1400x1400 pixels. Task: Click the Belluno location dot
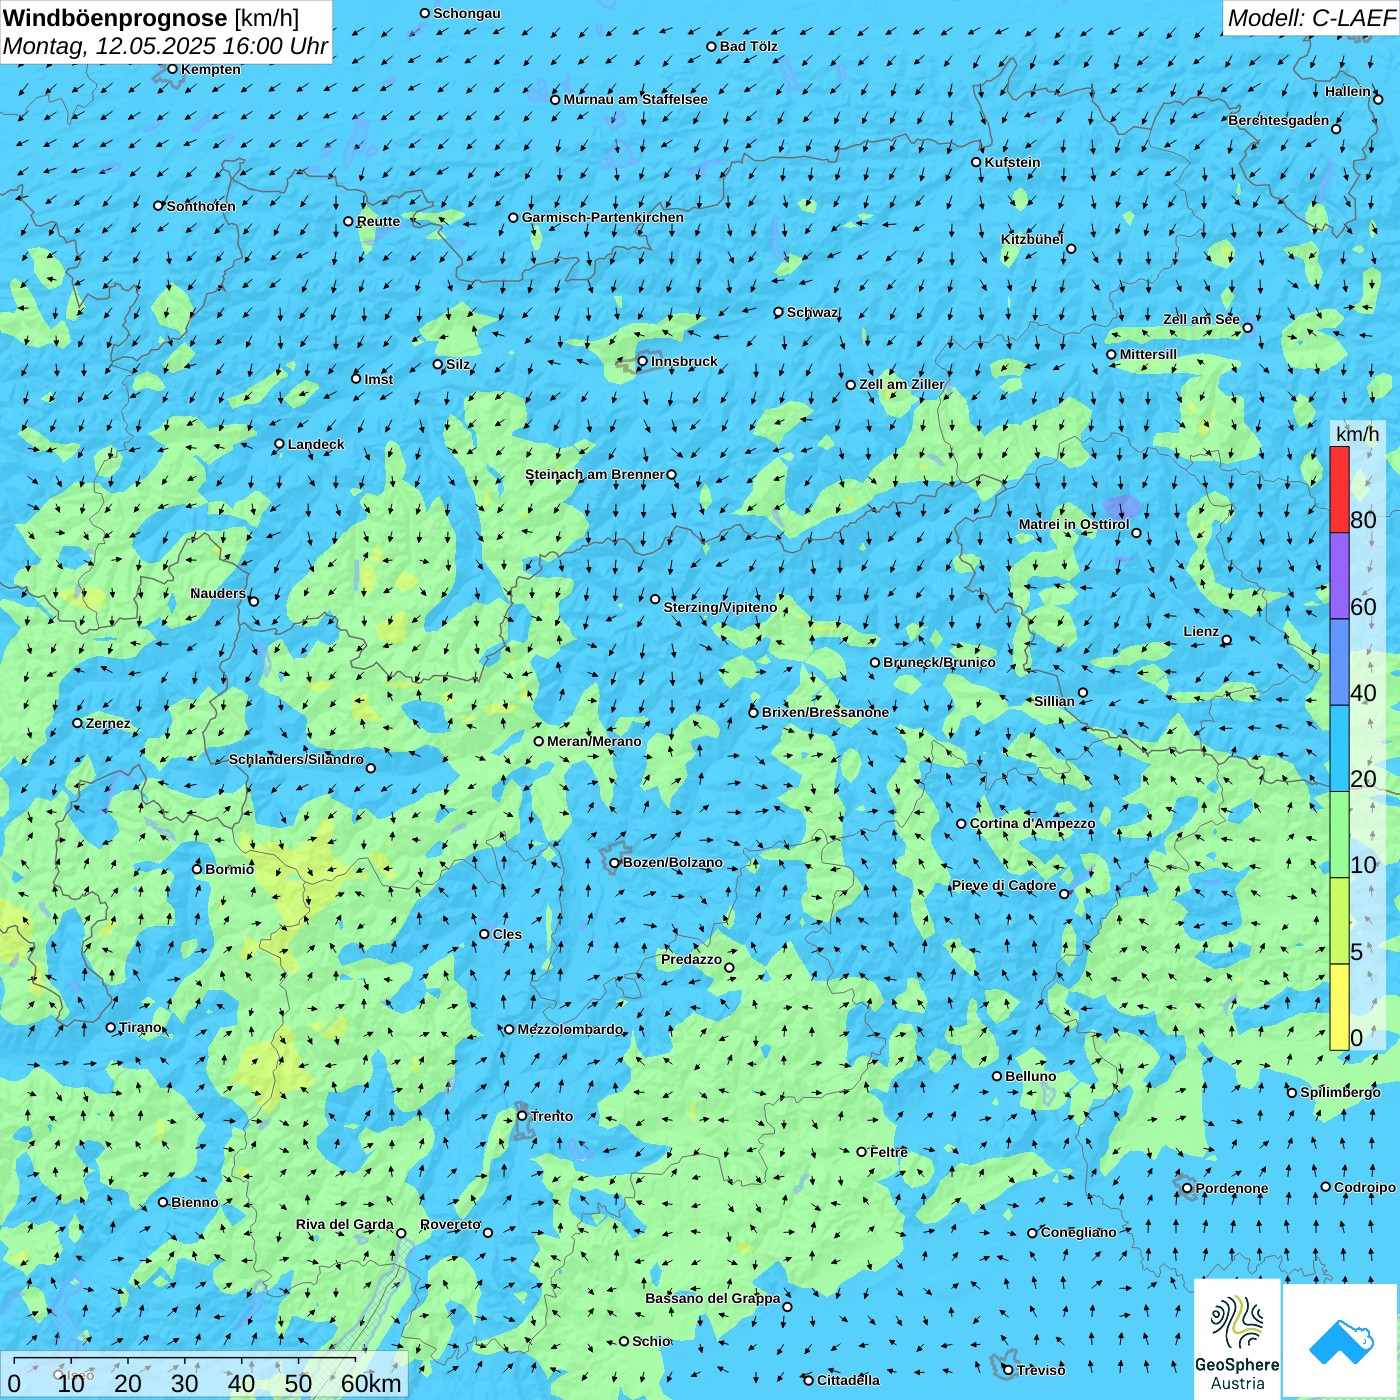(x=997, y=1076)
